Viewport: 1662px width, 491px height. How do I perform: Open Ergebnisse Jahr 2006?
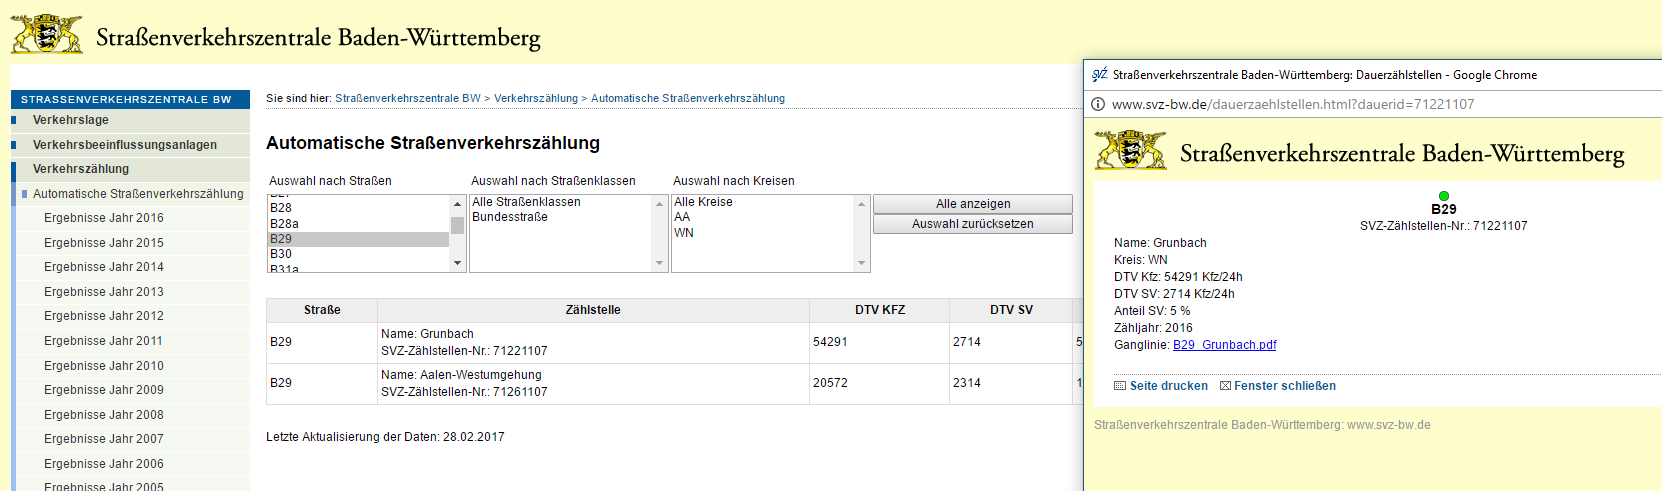pyautogui.click(x=104, y=464)
